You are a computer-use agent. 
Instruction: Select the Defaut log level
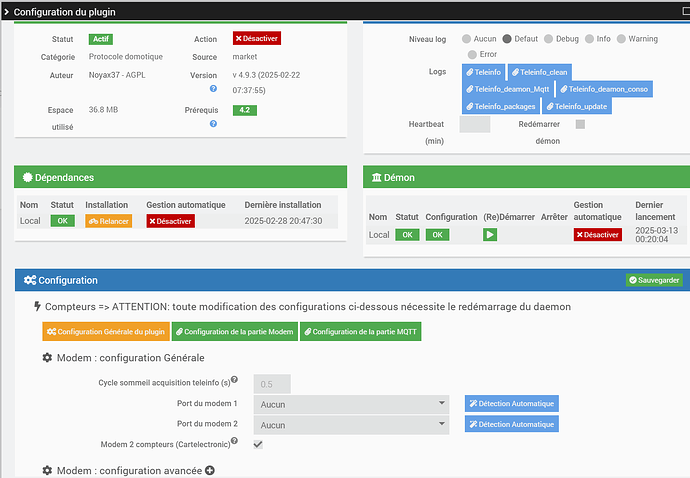pos(507,39)
